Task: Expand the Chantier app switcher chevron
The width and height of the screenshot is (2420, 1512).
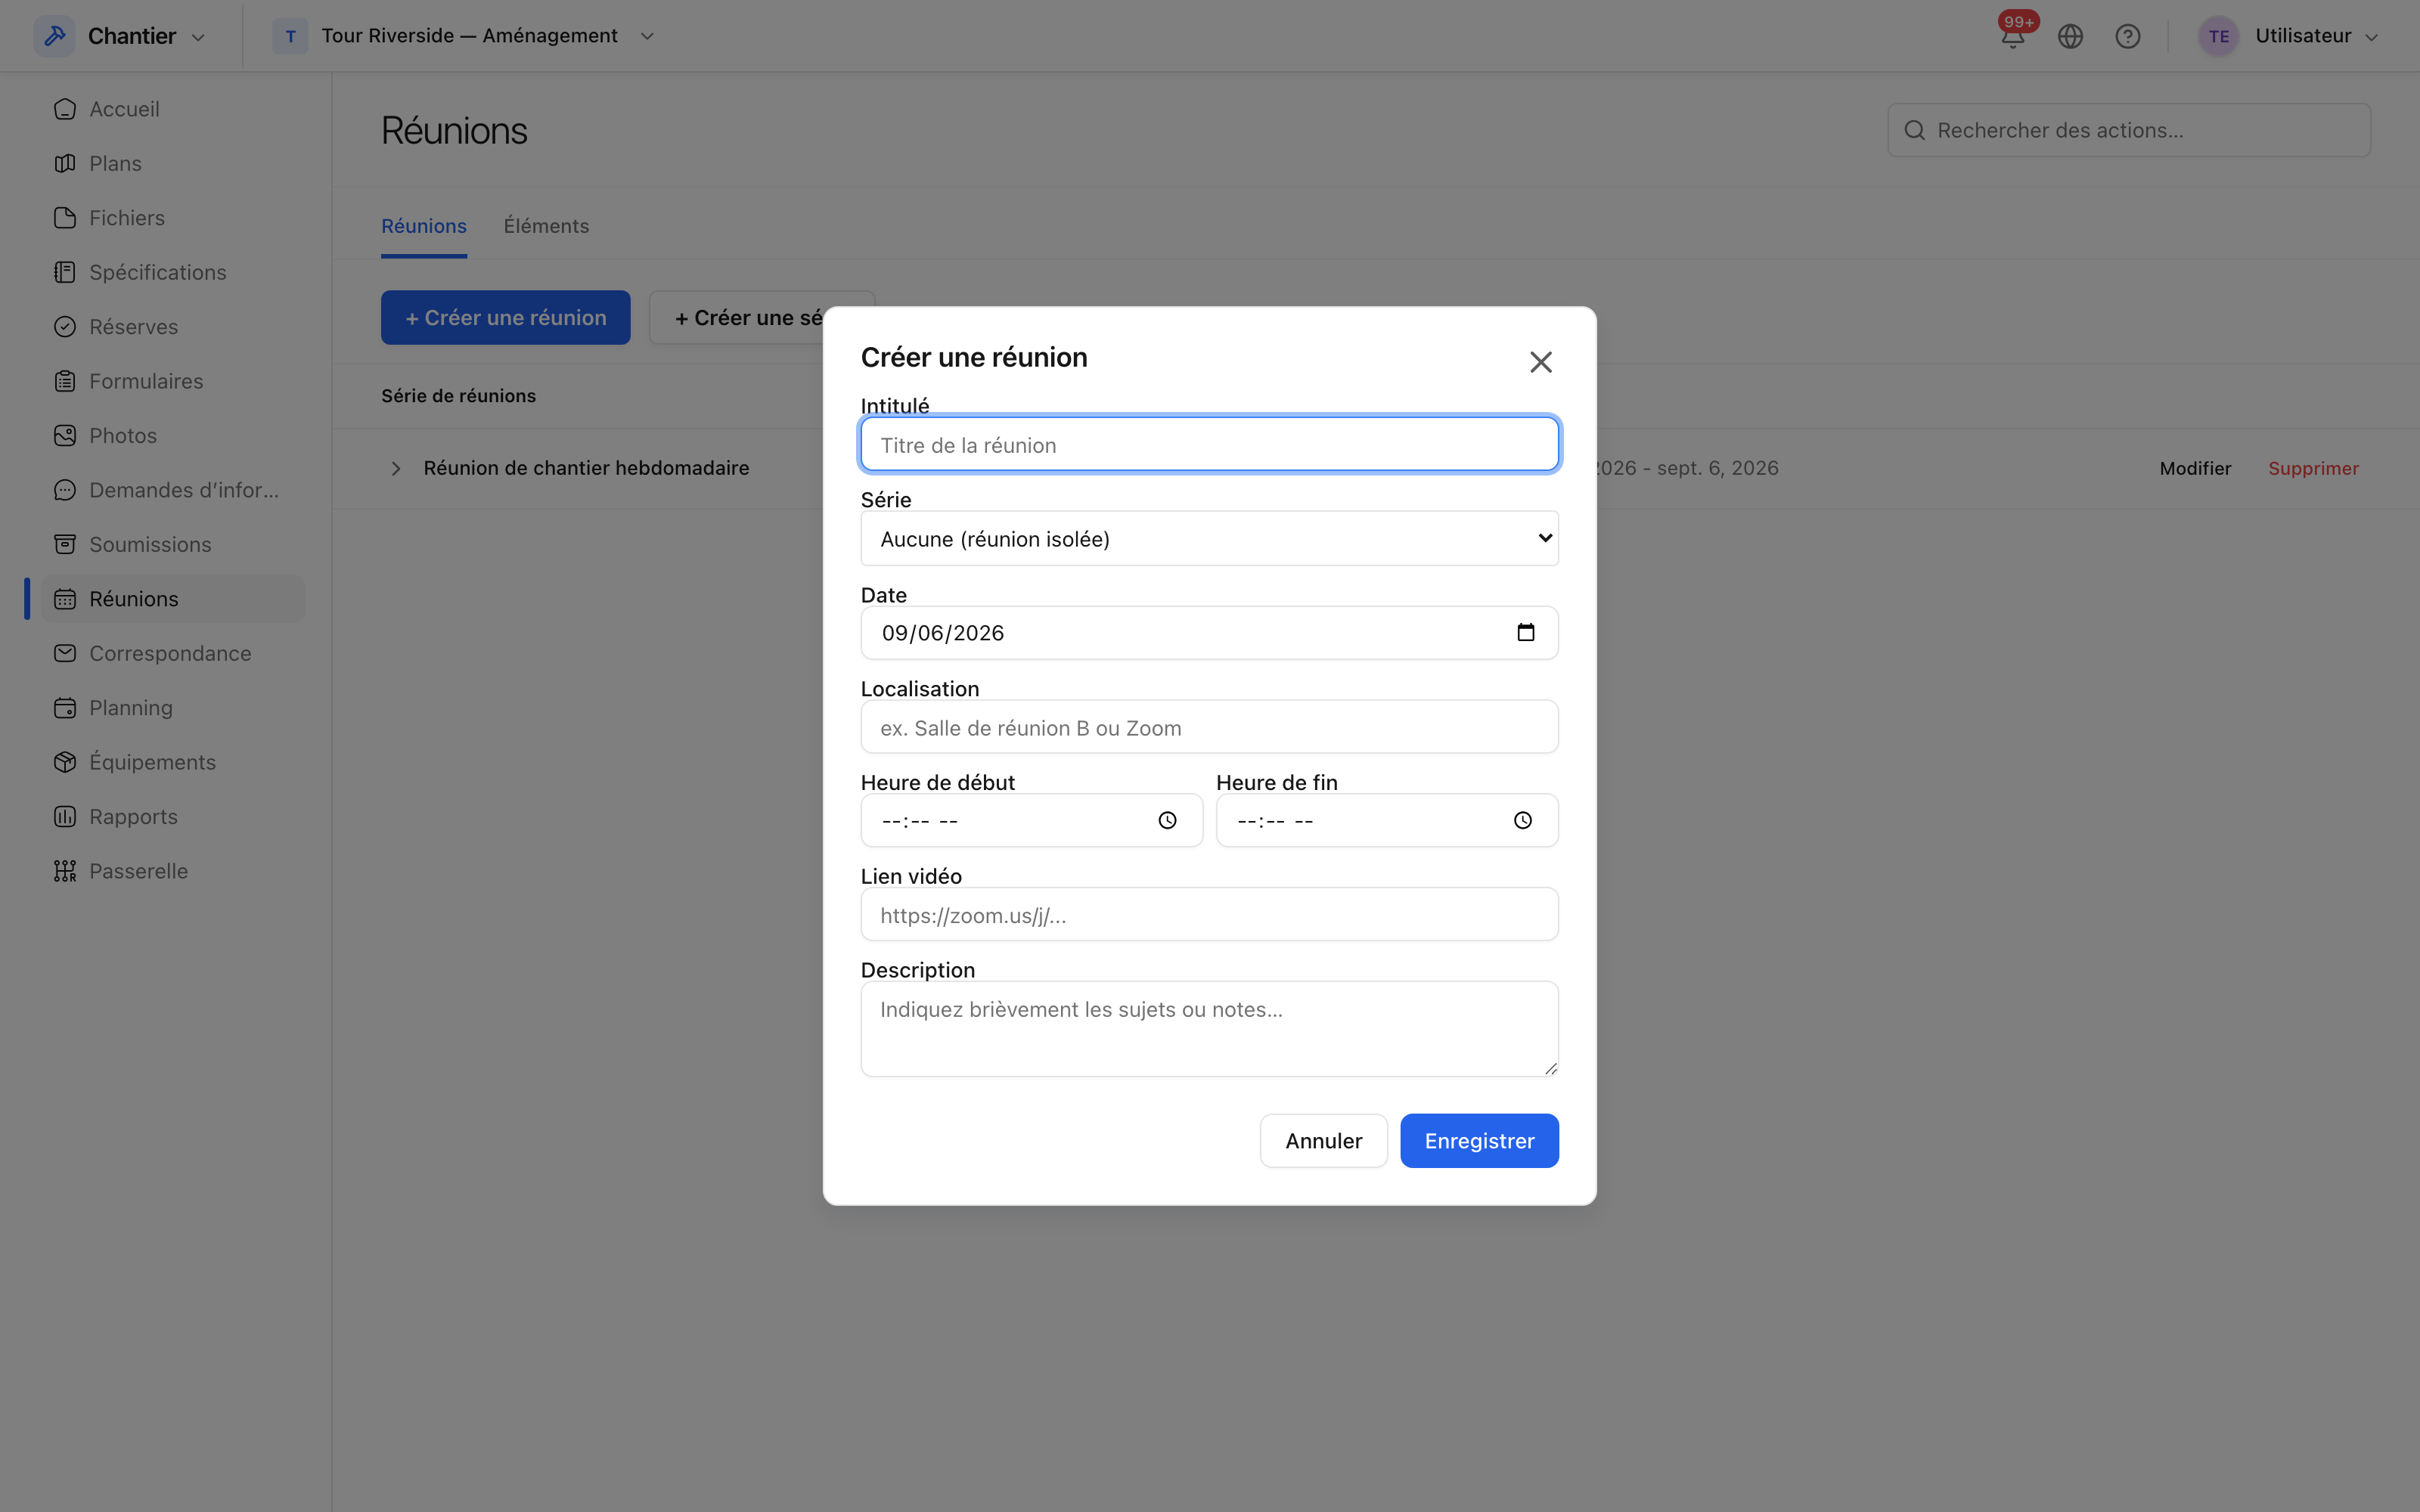Action: click(198, 37)
